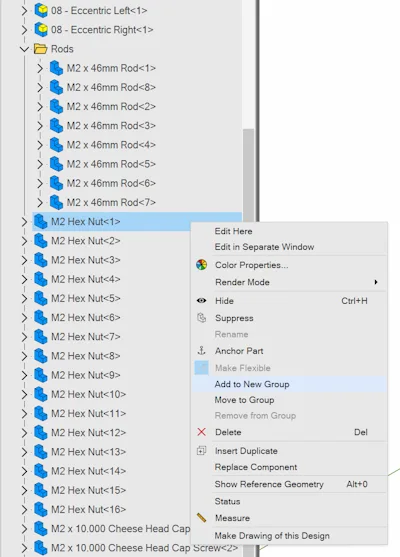Image resolution: width=400 pixels, height=557 pixels.
Task: Collapse the Rods folder
Action: tap(24, 49)
